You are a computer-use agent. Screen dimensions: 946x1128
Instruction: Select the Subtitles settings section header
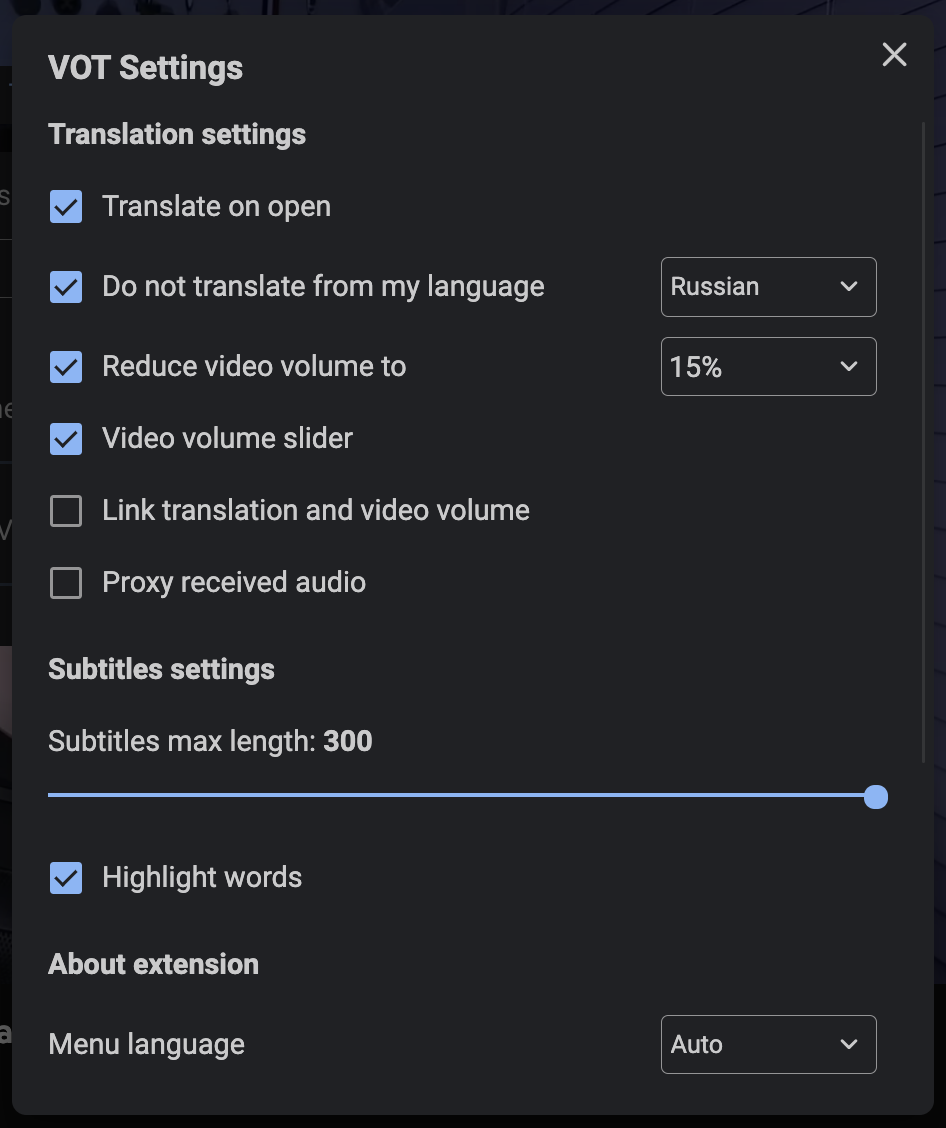click(161, 669)
